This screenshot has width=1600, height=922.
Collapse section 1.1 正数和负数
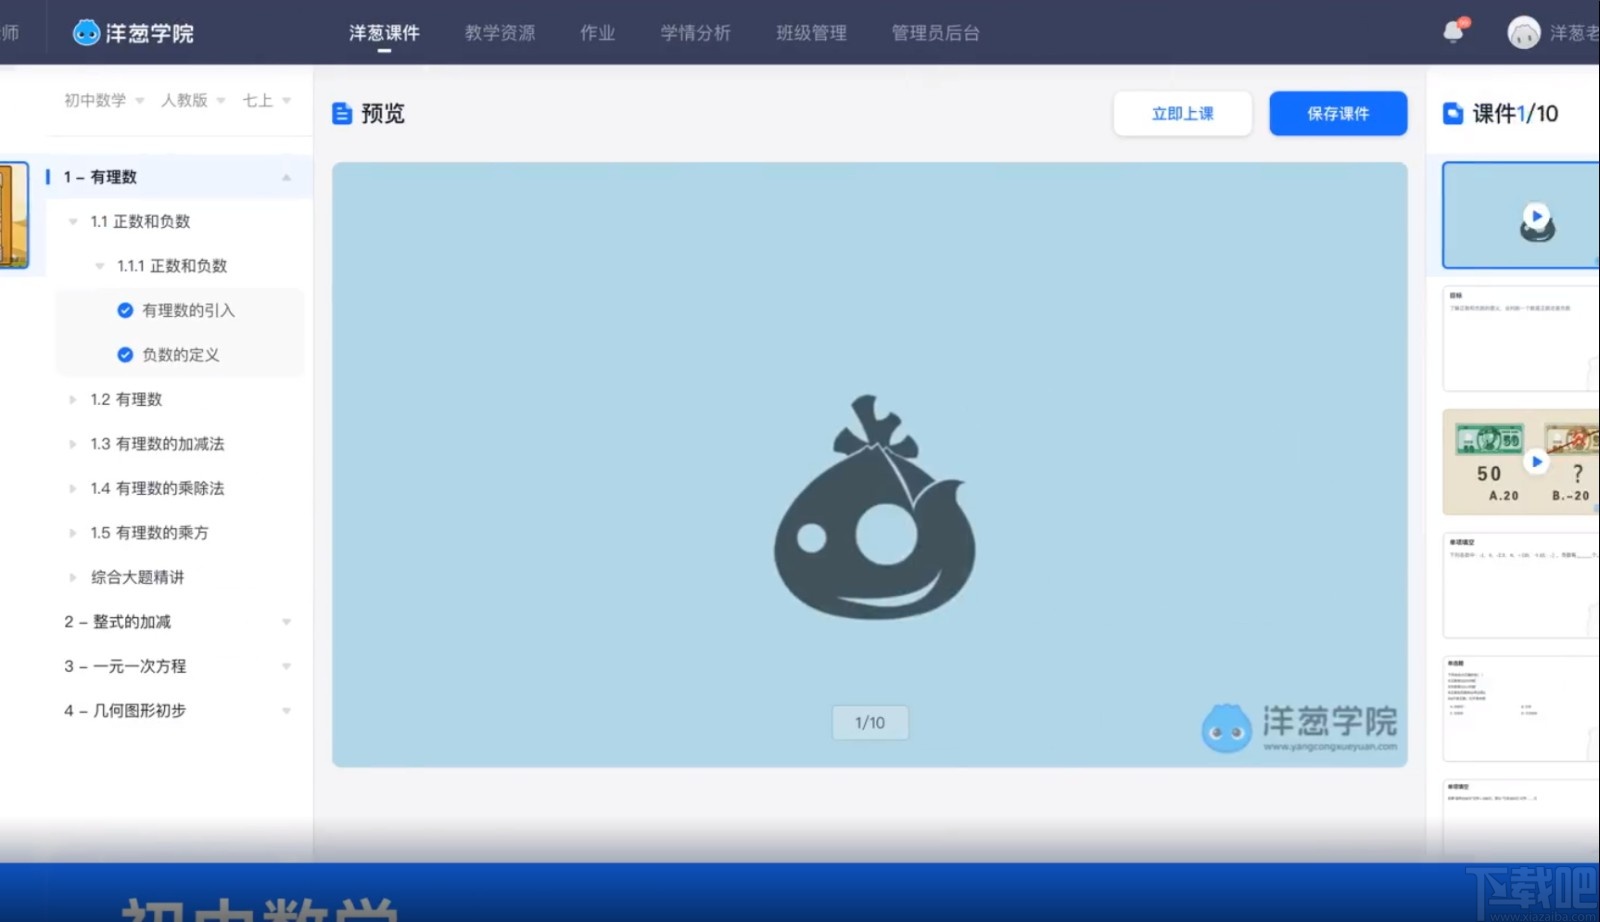(73, 221)
